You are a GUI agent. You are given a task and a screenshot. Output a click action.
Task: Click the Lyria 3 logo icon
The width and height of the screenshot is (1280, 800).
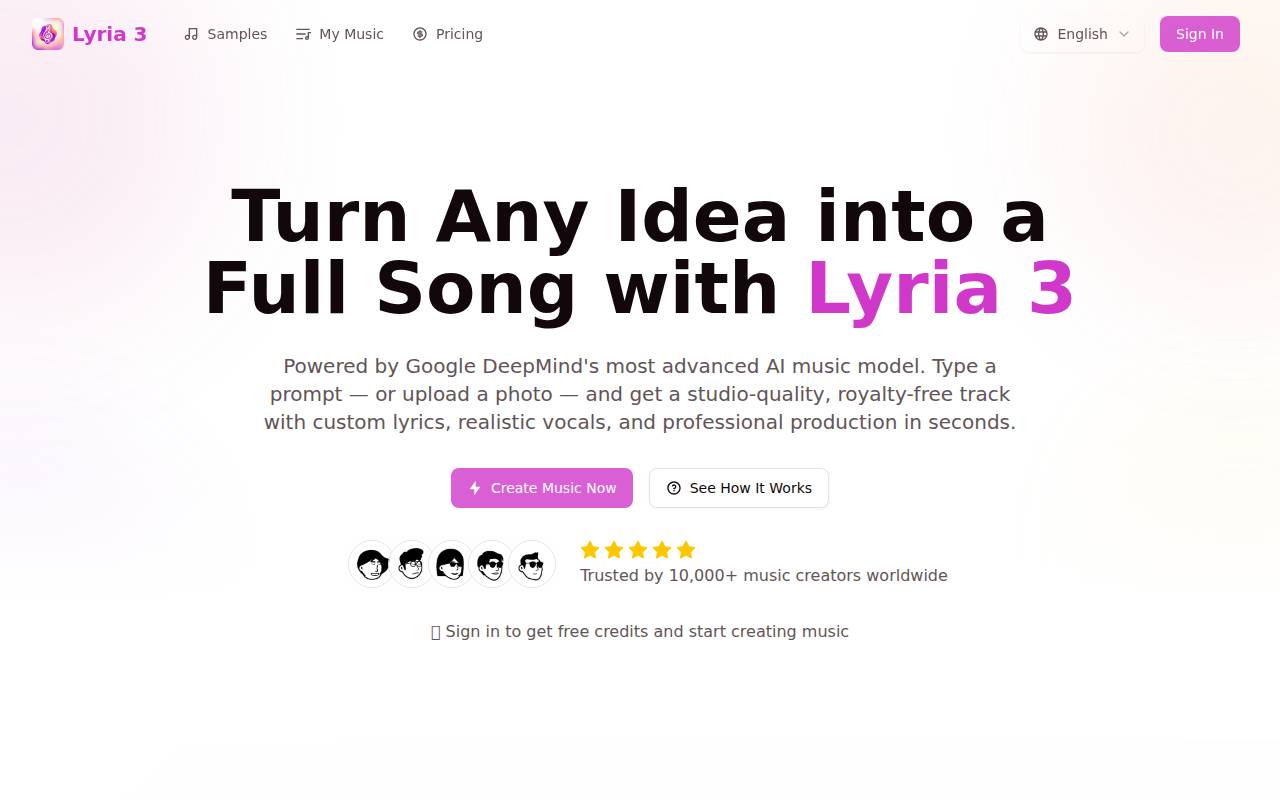click(x=47, y=33)
